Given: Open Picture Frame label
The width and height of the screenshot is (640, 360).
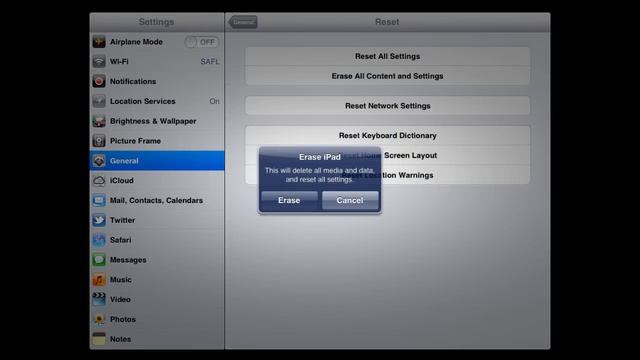Looking at the screenshot, I should tap(136, 141).
